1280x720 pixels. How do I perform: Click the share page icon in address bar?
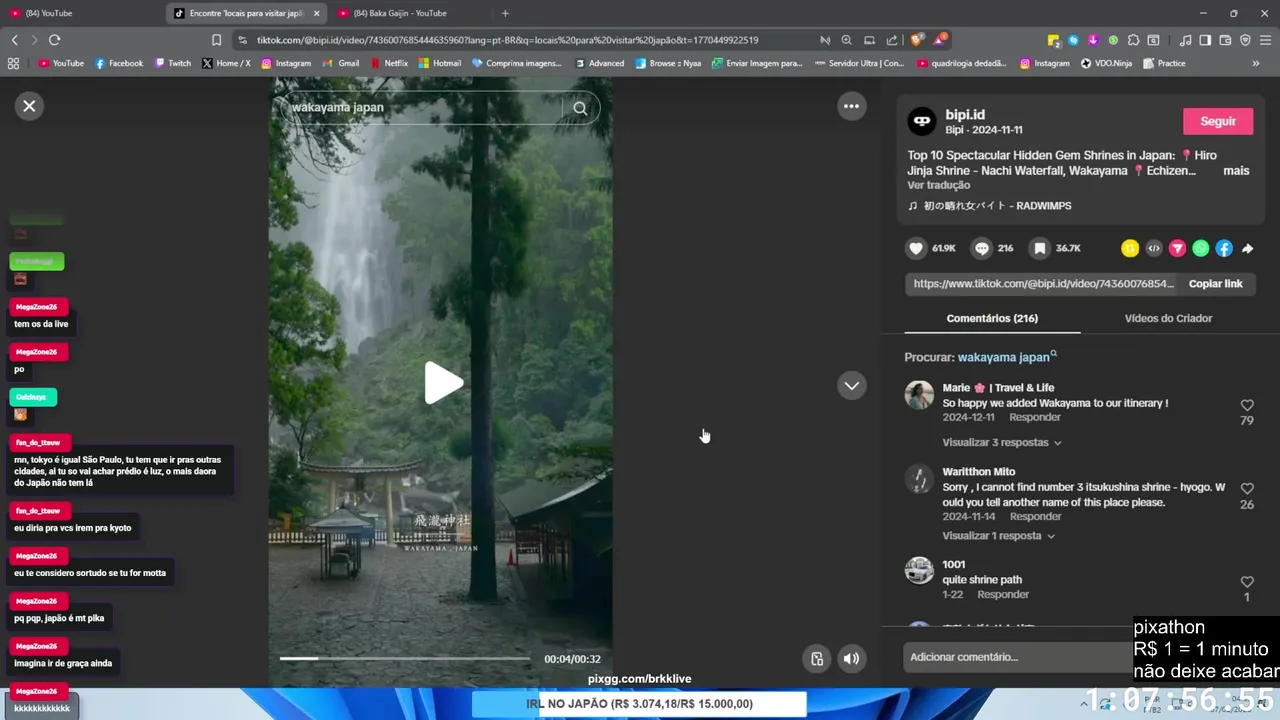tap(891, 40)
